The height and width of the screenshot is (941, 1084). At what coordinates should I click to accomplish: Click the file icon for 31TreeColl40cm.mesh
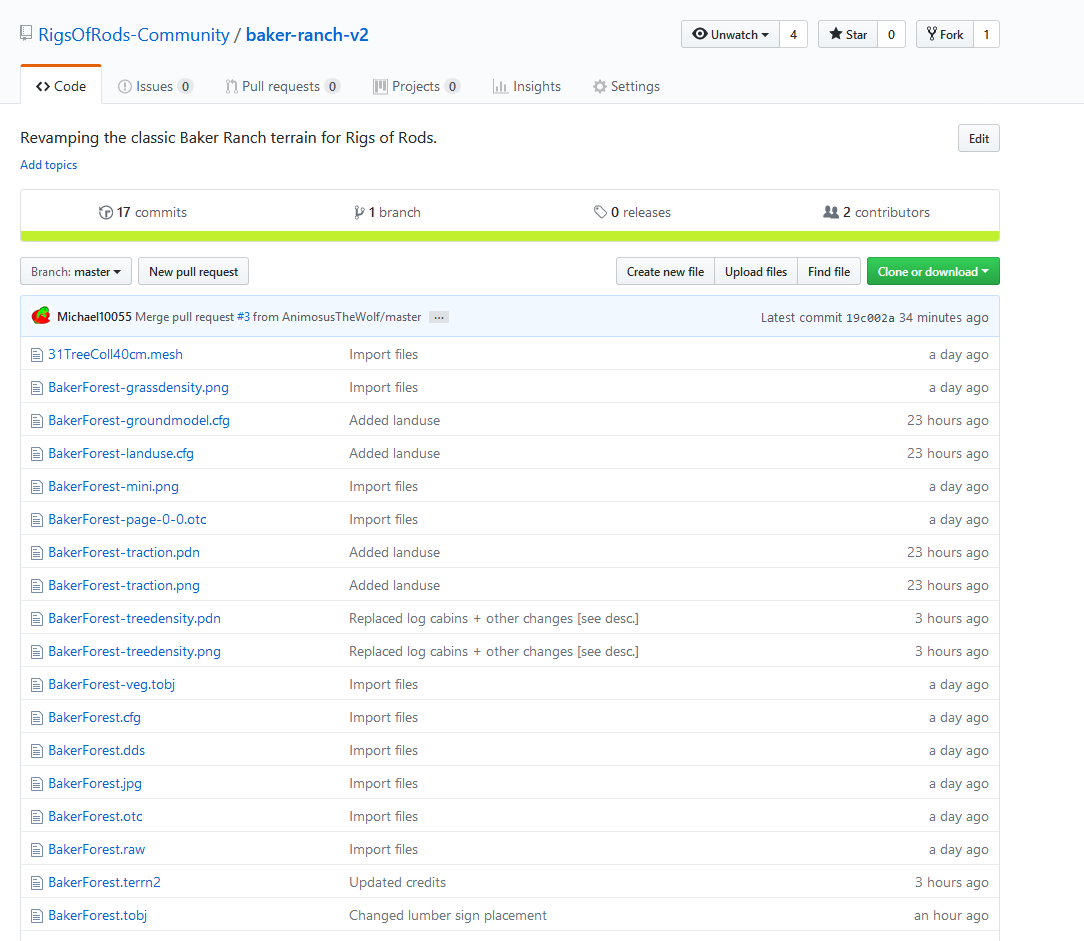point(37,355)
